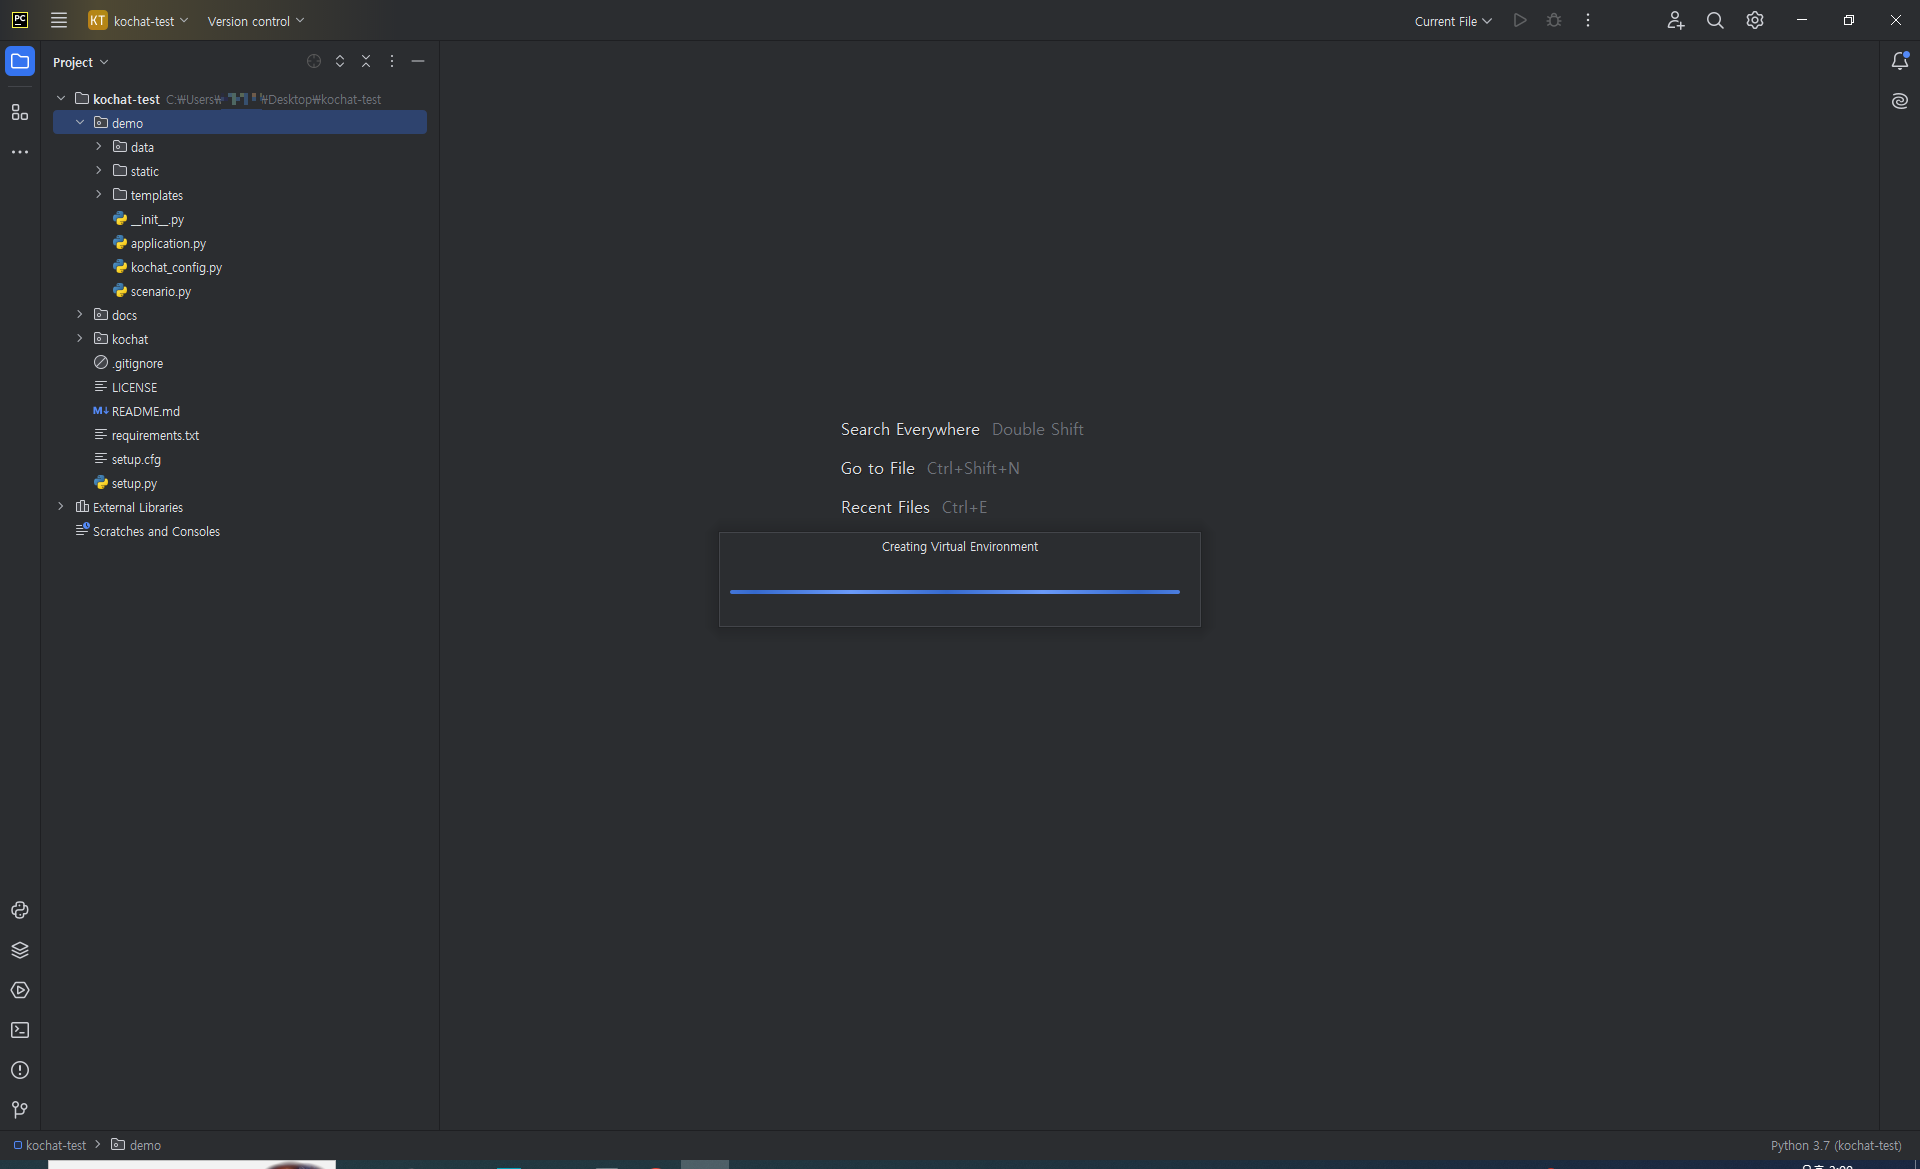This screenshot has width=1920, height=1169.
Task: Open the Git tool window
Action: [19, 1110]
